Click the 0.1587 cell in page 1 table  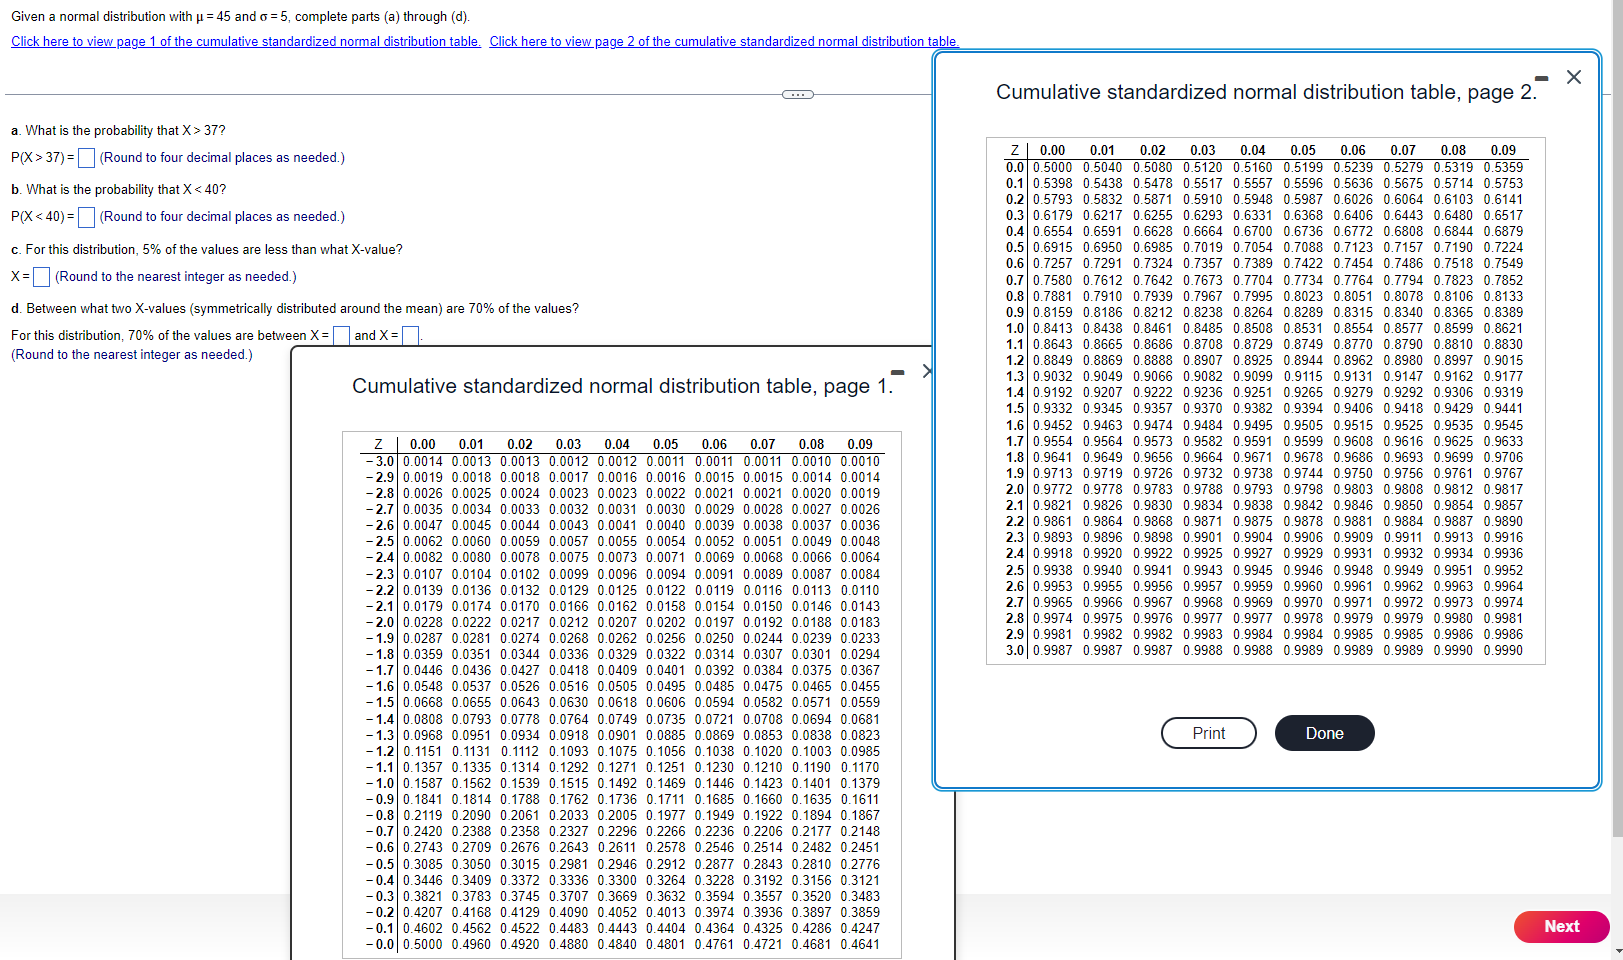pos(423,783)
